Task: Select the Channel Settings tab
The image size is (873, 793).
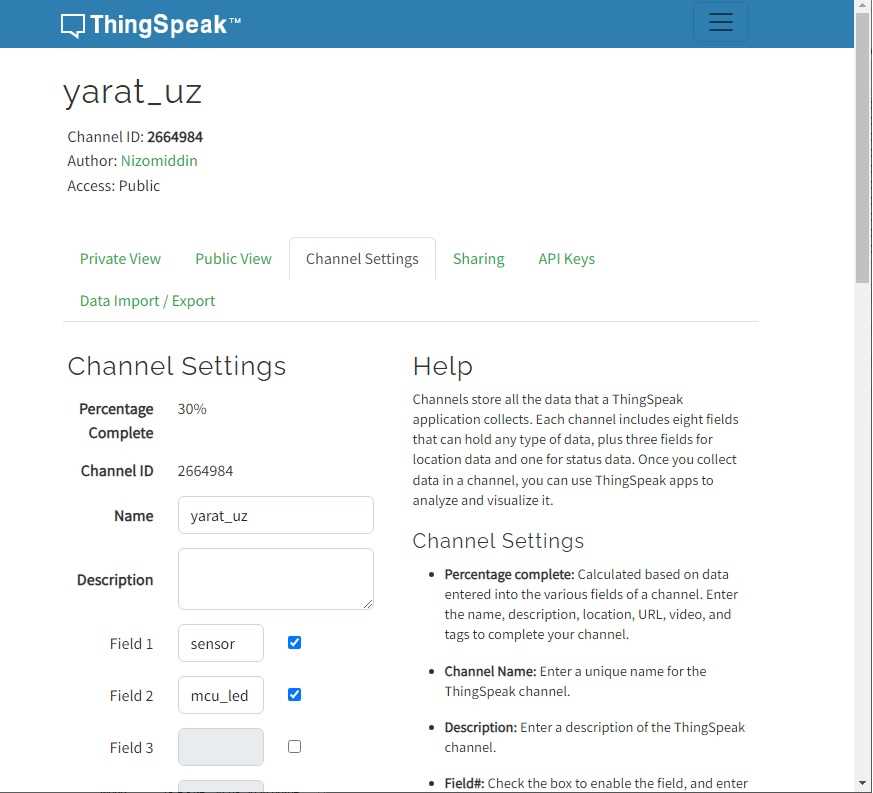Action: pos(362,259)
